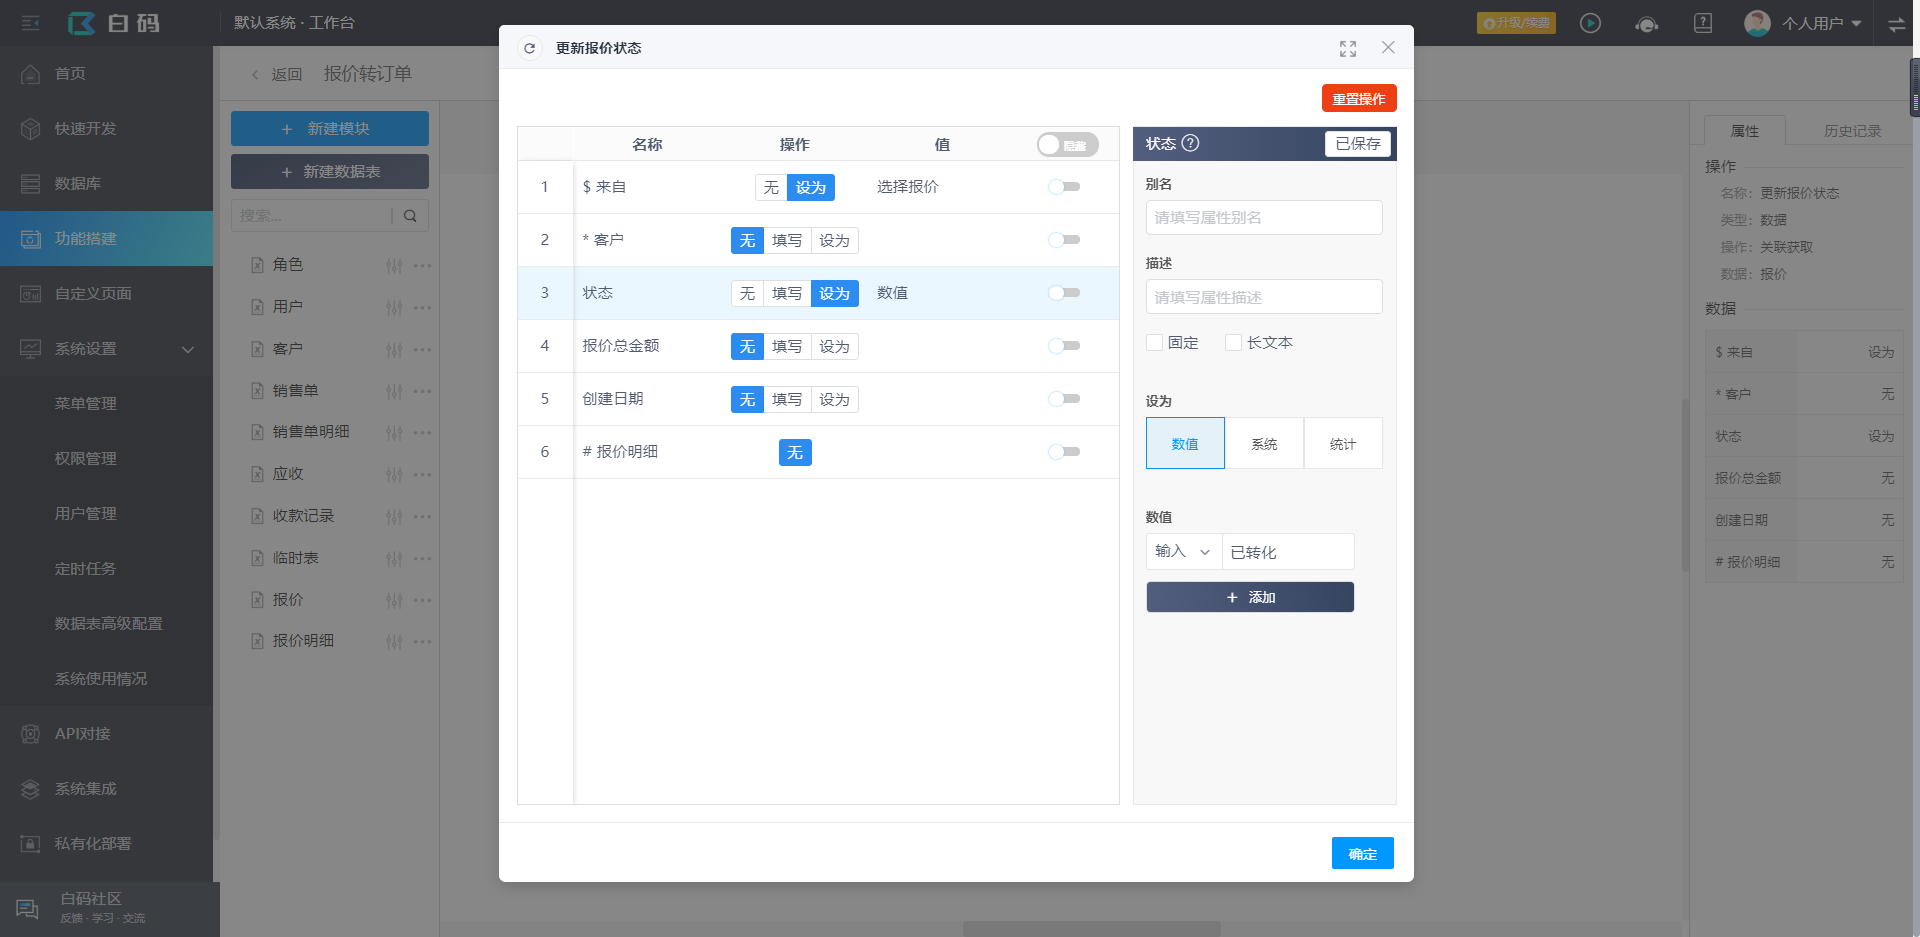Open the 输入 dropdown under 数值

point(1184,552)
